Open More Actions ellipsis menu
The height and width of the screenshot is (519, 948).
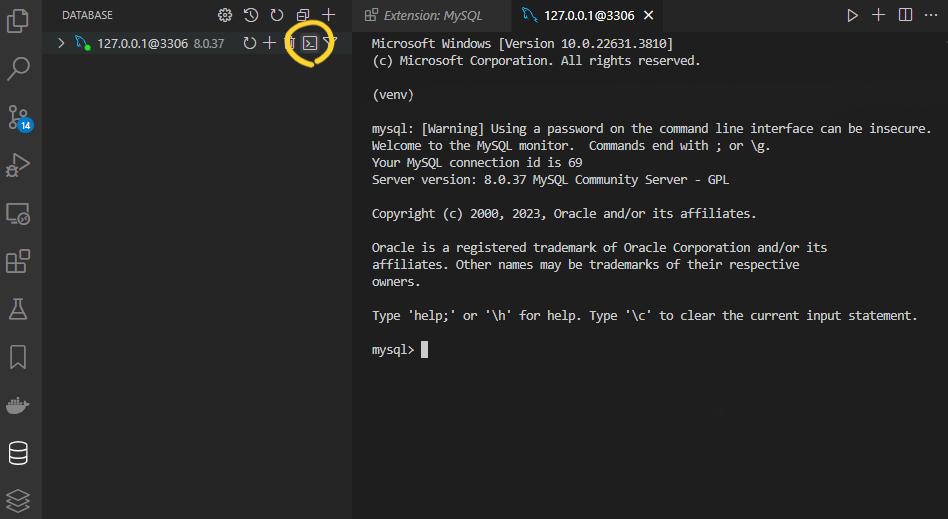931,15
